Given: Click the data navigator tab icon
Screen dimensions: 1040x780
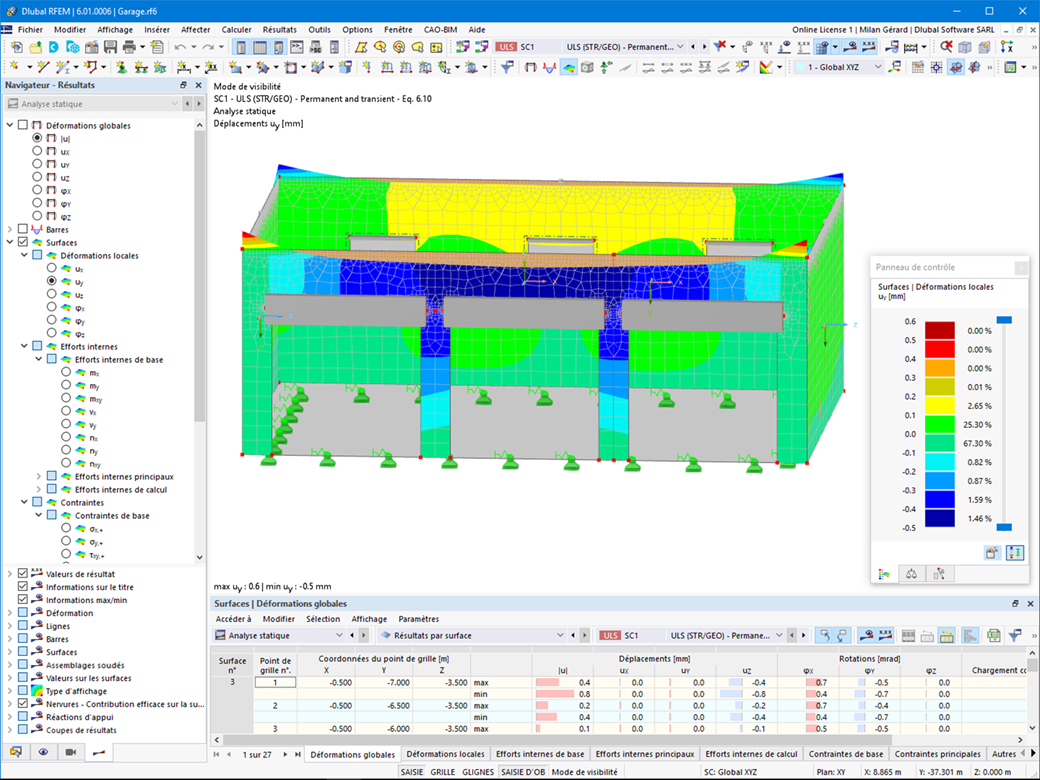Looking at the screenshot, I should (15, 752).
